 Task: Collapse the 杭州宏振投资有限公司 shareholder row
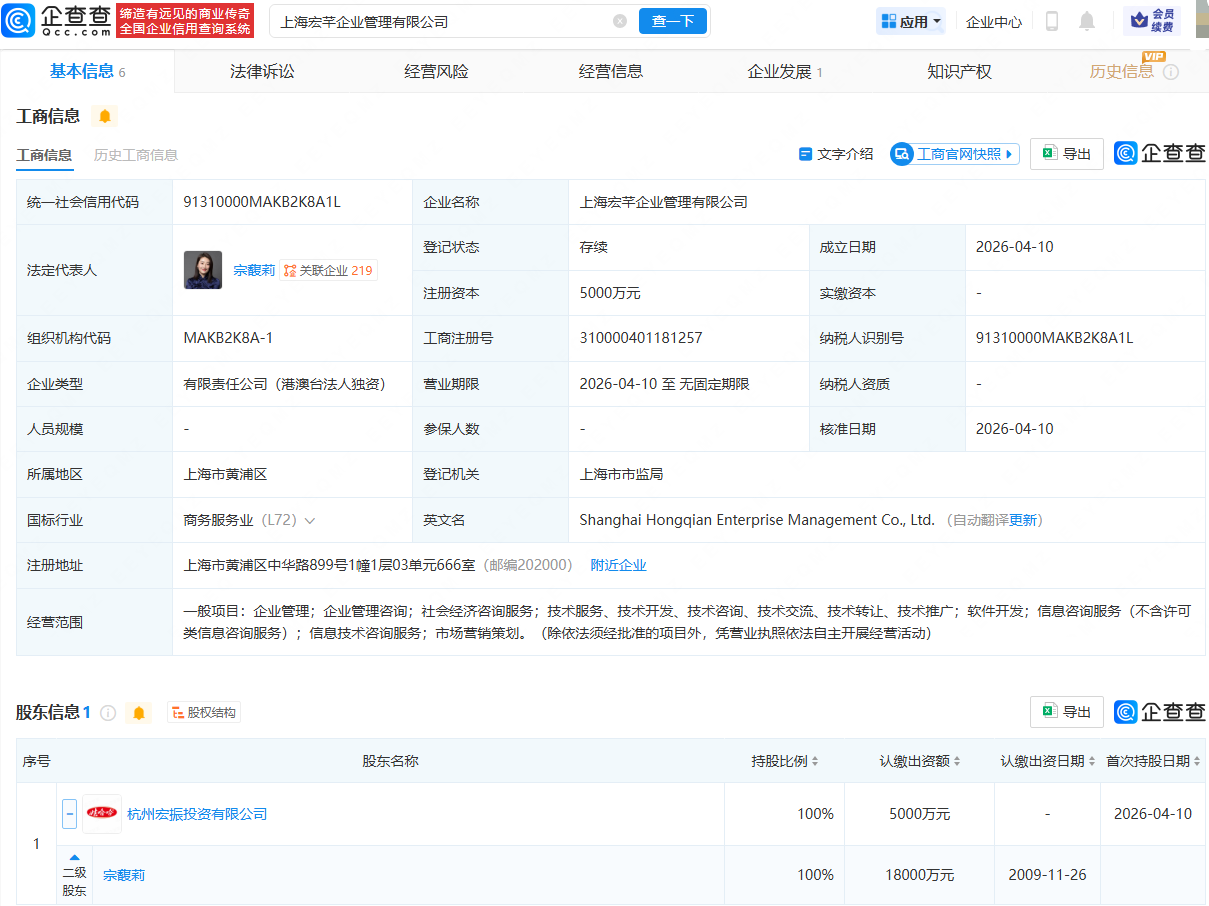pos(68,813)
